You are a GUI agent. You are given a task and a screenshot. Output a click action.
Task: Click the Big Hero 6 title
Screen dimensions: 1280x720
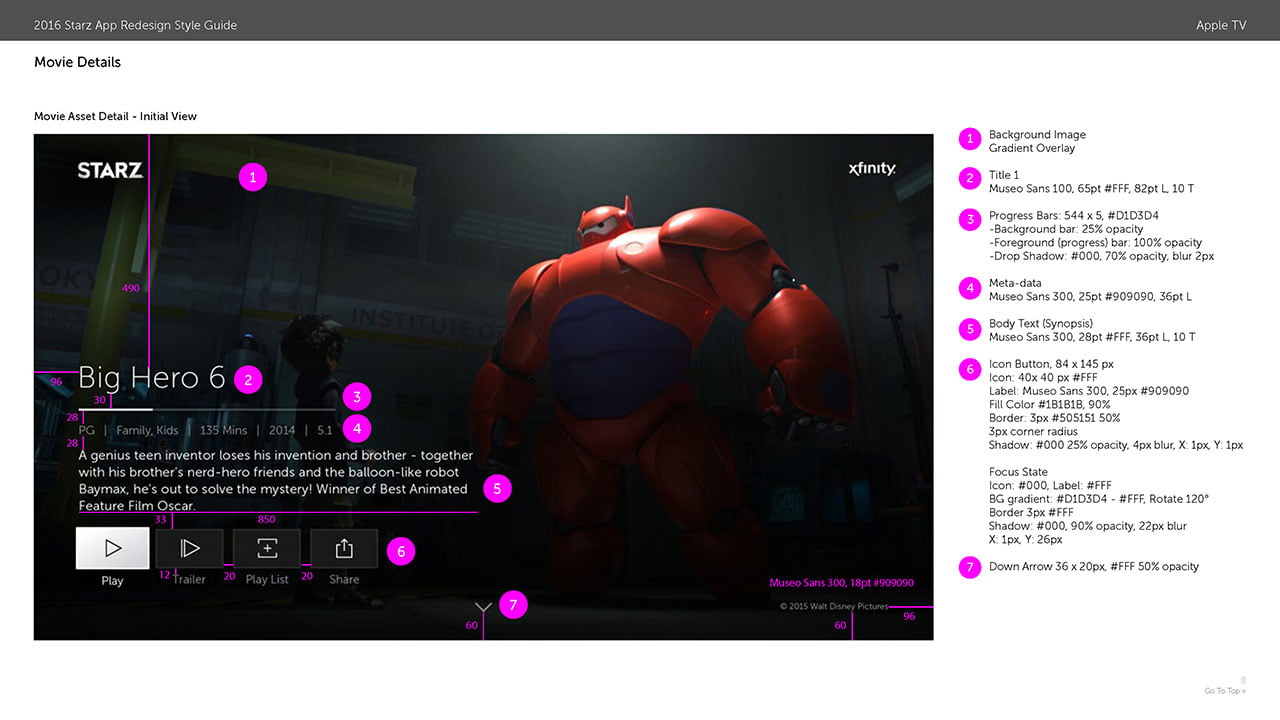pyautogui.click(x=152, y=377)
